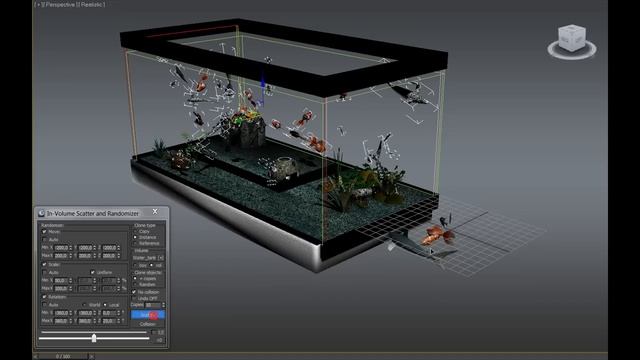Toggle the Undo OFF checkbox
The width and height of the screenshot is (640, 360).
134,298
